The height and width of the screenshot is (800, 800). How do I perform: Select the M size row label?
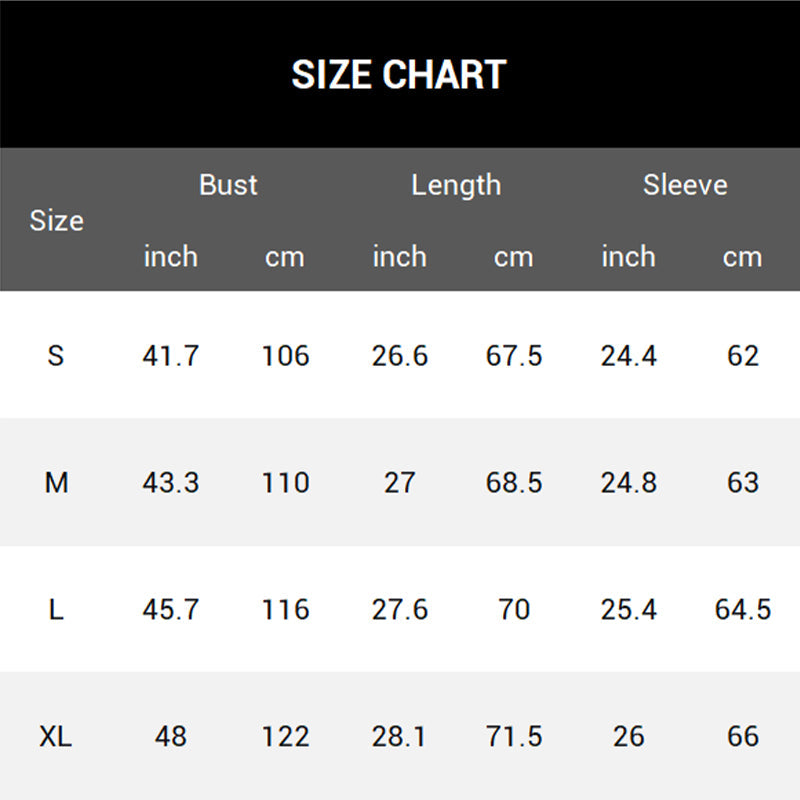point(57,482)
